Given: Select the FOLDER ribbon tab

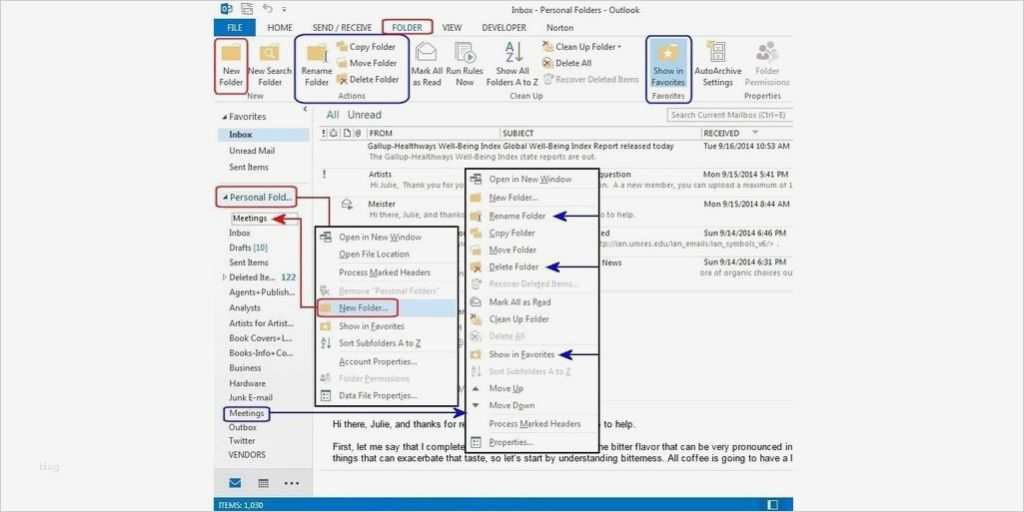Looking at the screenshot, I should [408, 27].
